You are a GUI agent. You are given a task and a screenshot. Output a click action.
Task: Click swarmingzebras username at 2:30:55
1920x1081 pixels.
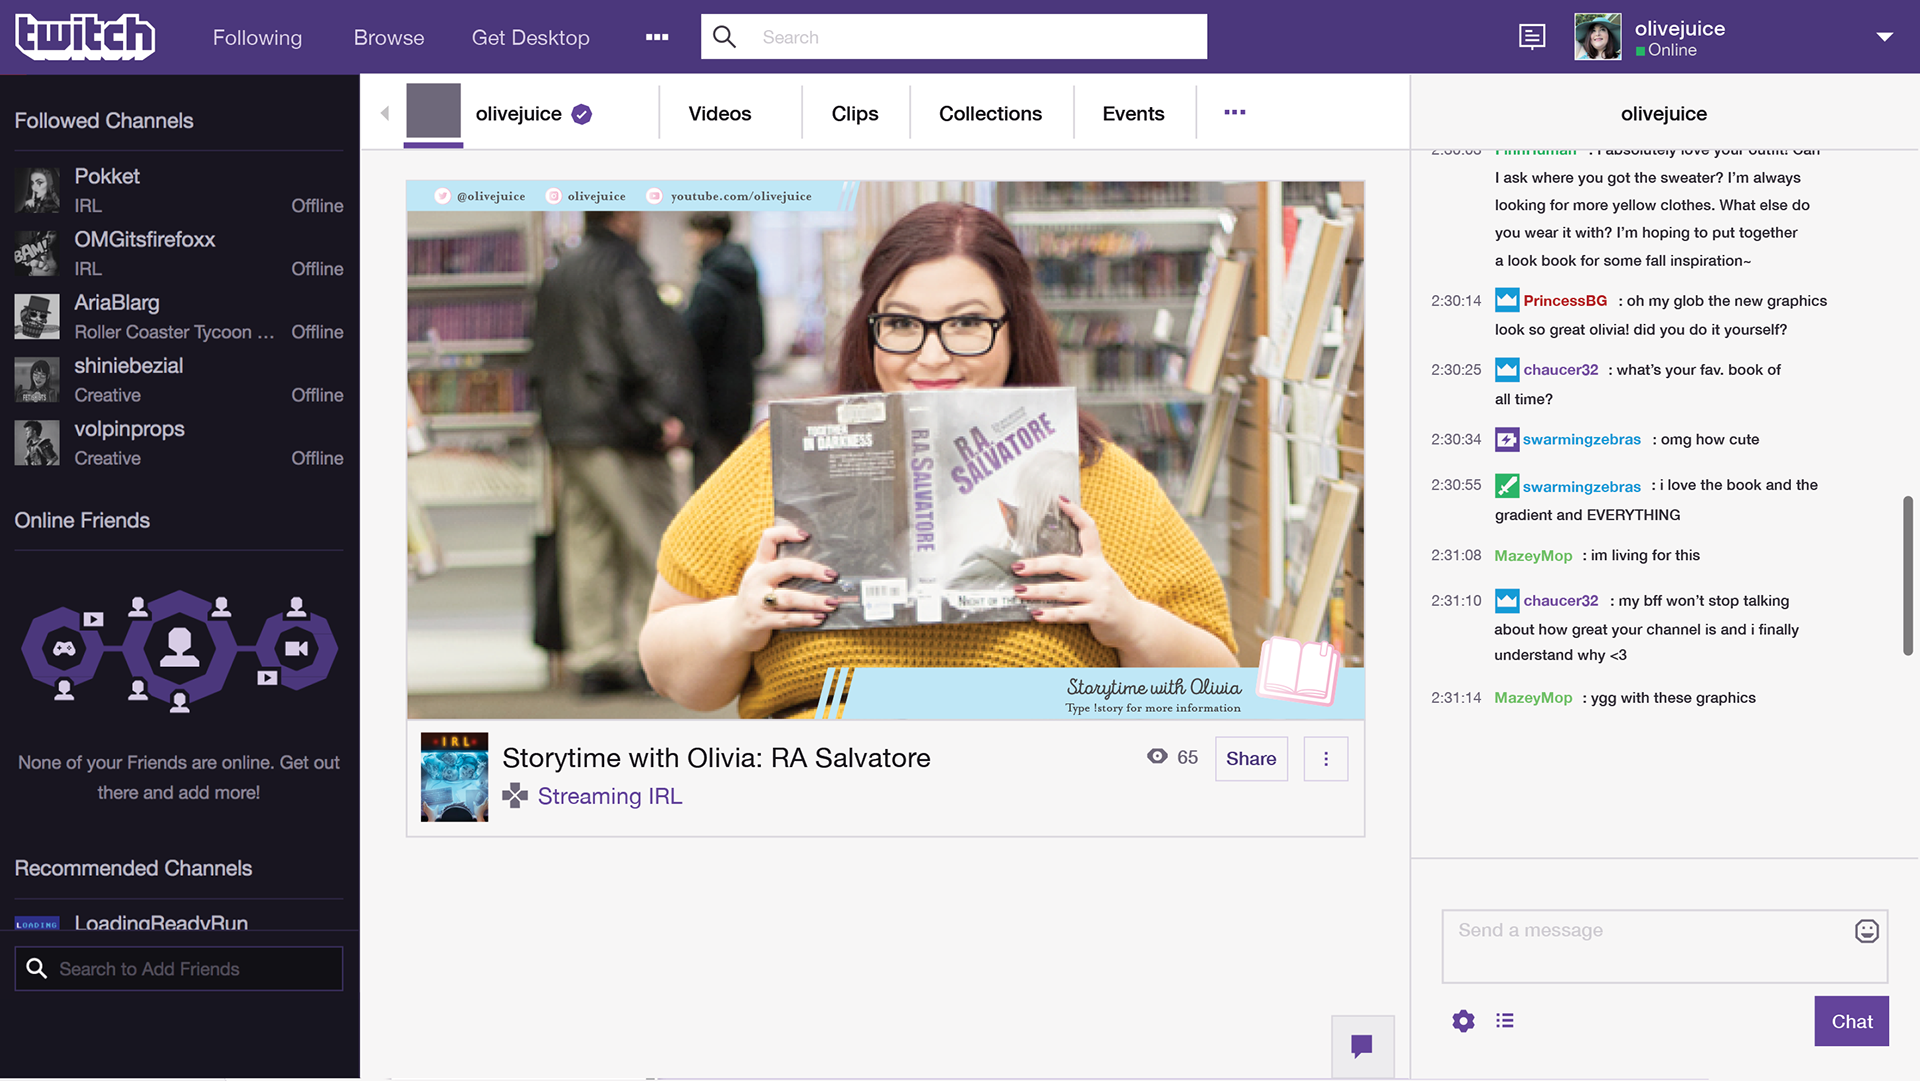point(1582,486)
